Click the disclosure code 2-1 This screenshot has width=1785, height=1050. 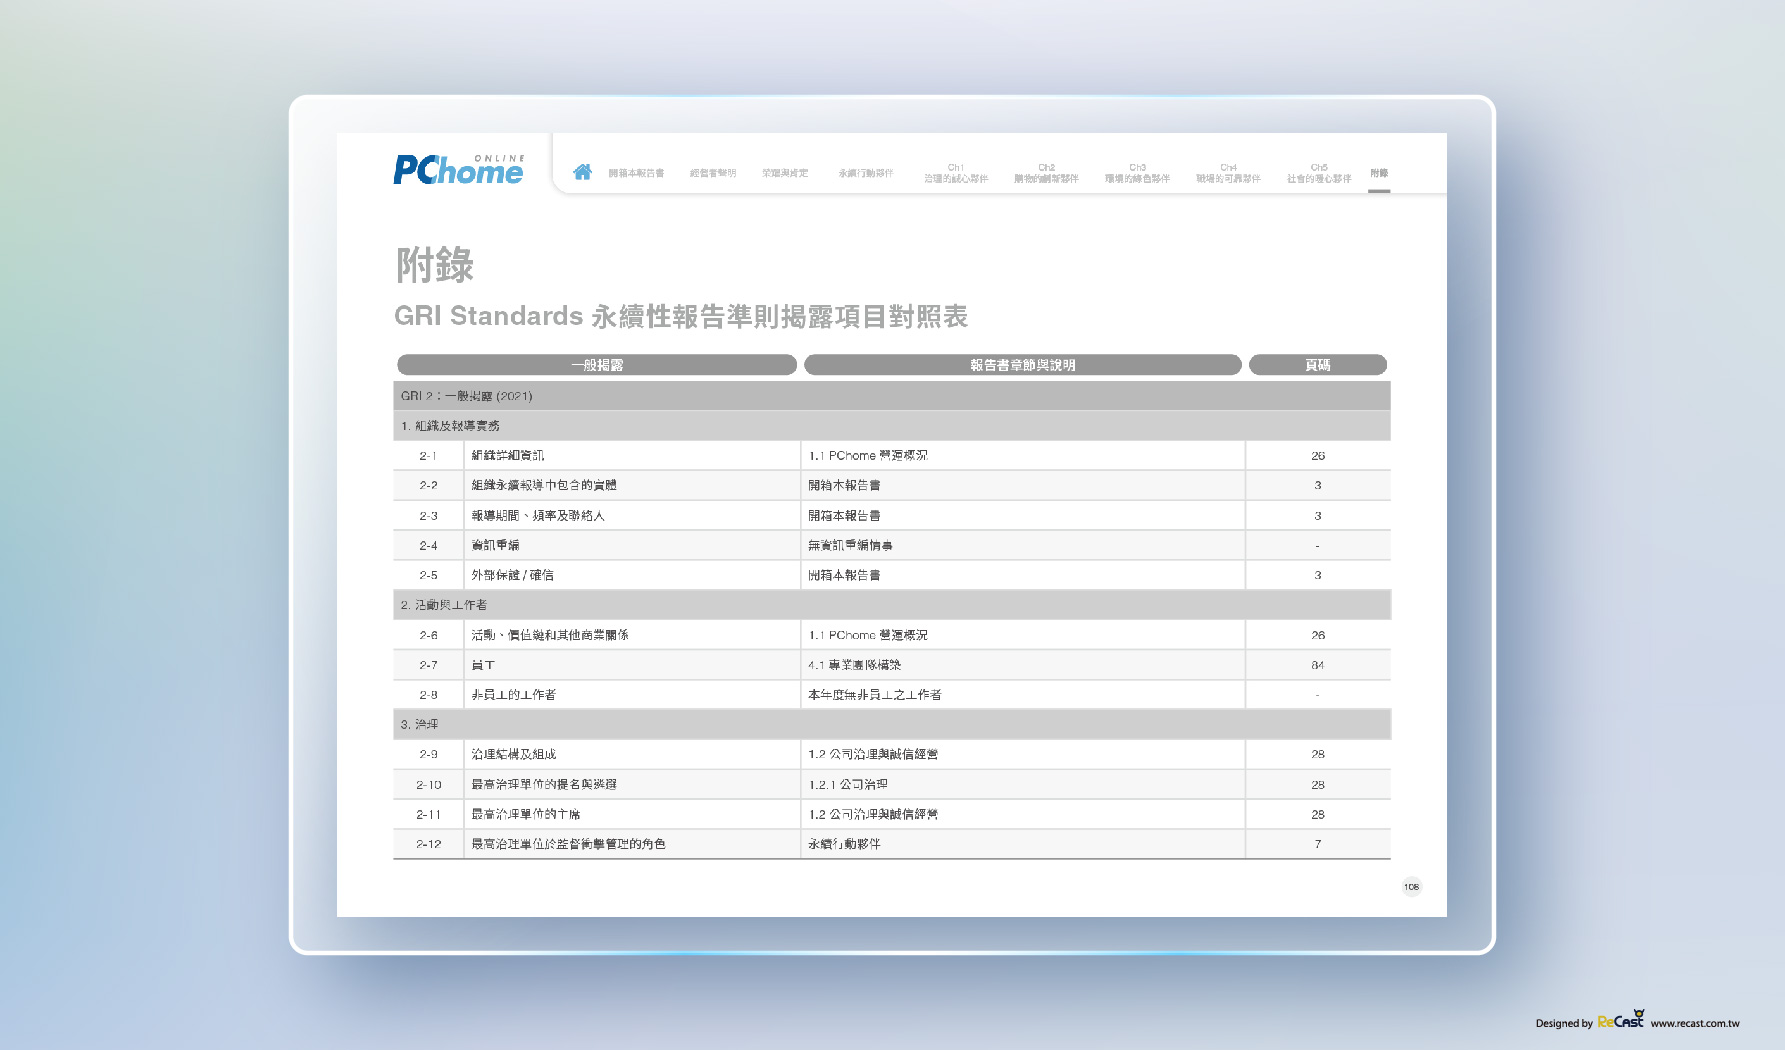[428, 456]
